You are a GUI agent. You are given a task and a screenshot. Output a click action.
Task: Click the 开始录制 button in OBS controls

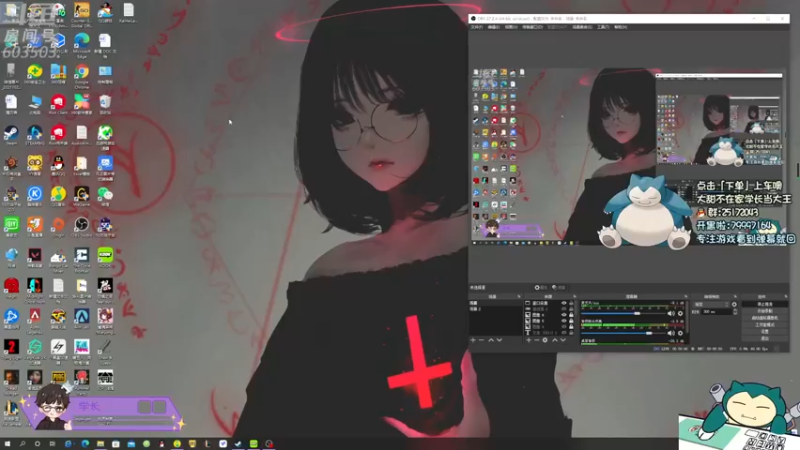765,311
